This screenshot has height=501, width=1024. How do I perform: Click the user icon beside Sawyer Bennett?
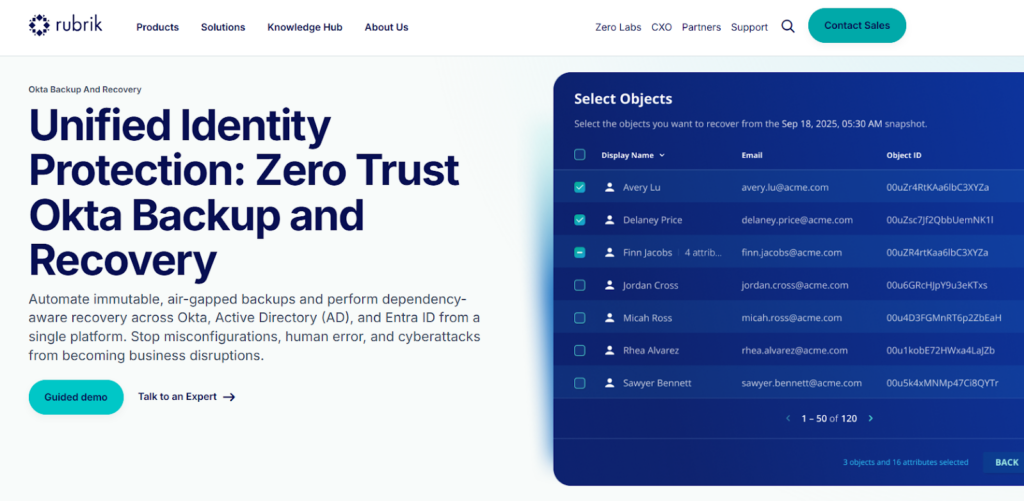[x=609, y=384]
